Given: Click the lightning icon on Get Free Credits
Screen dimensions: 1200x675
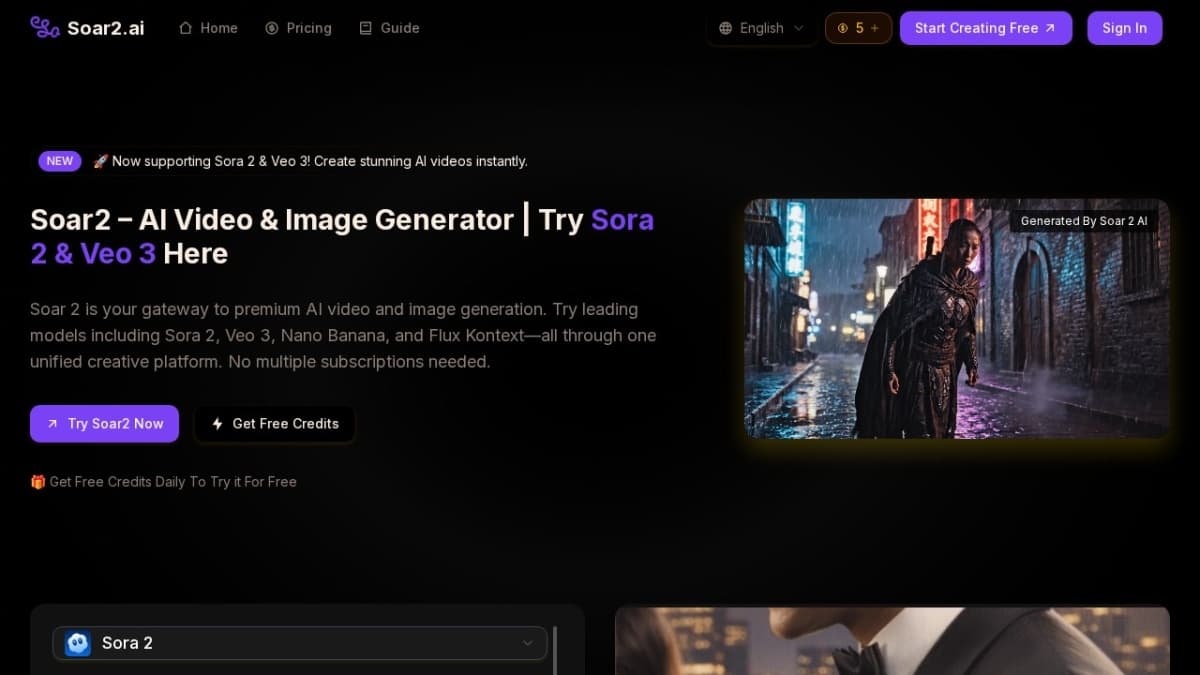Looking at the screenshot, I should [x=217, y=424].
